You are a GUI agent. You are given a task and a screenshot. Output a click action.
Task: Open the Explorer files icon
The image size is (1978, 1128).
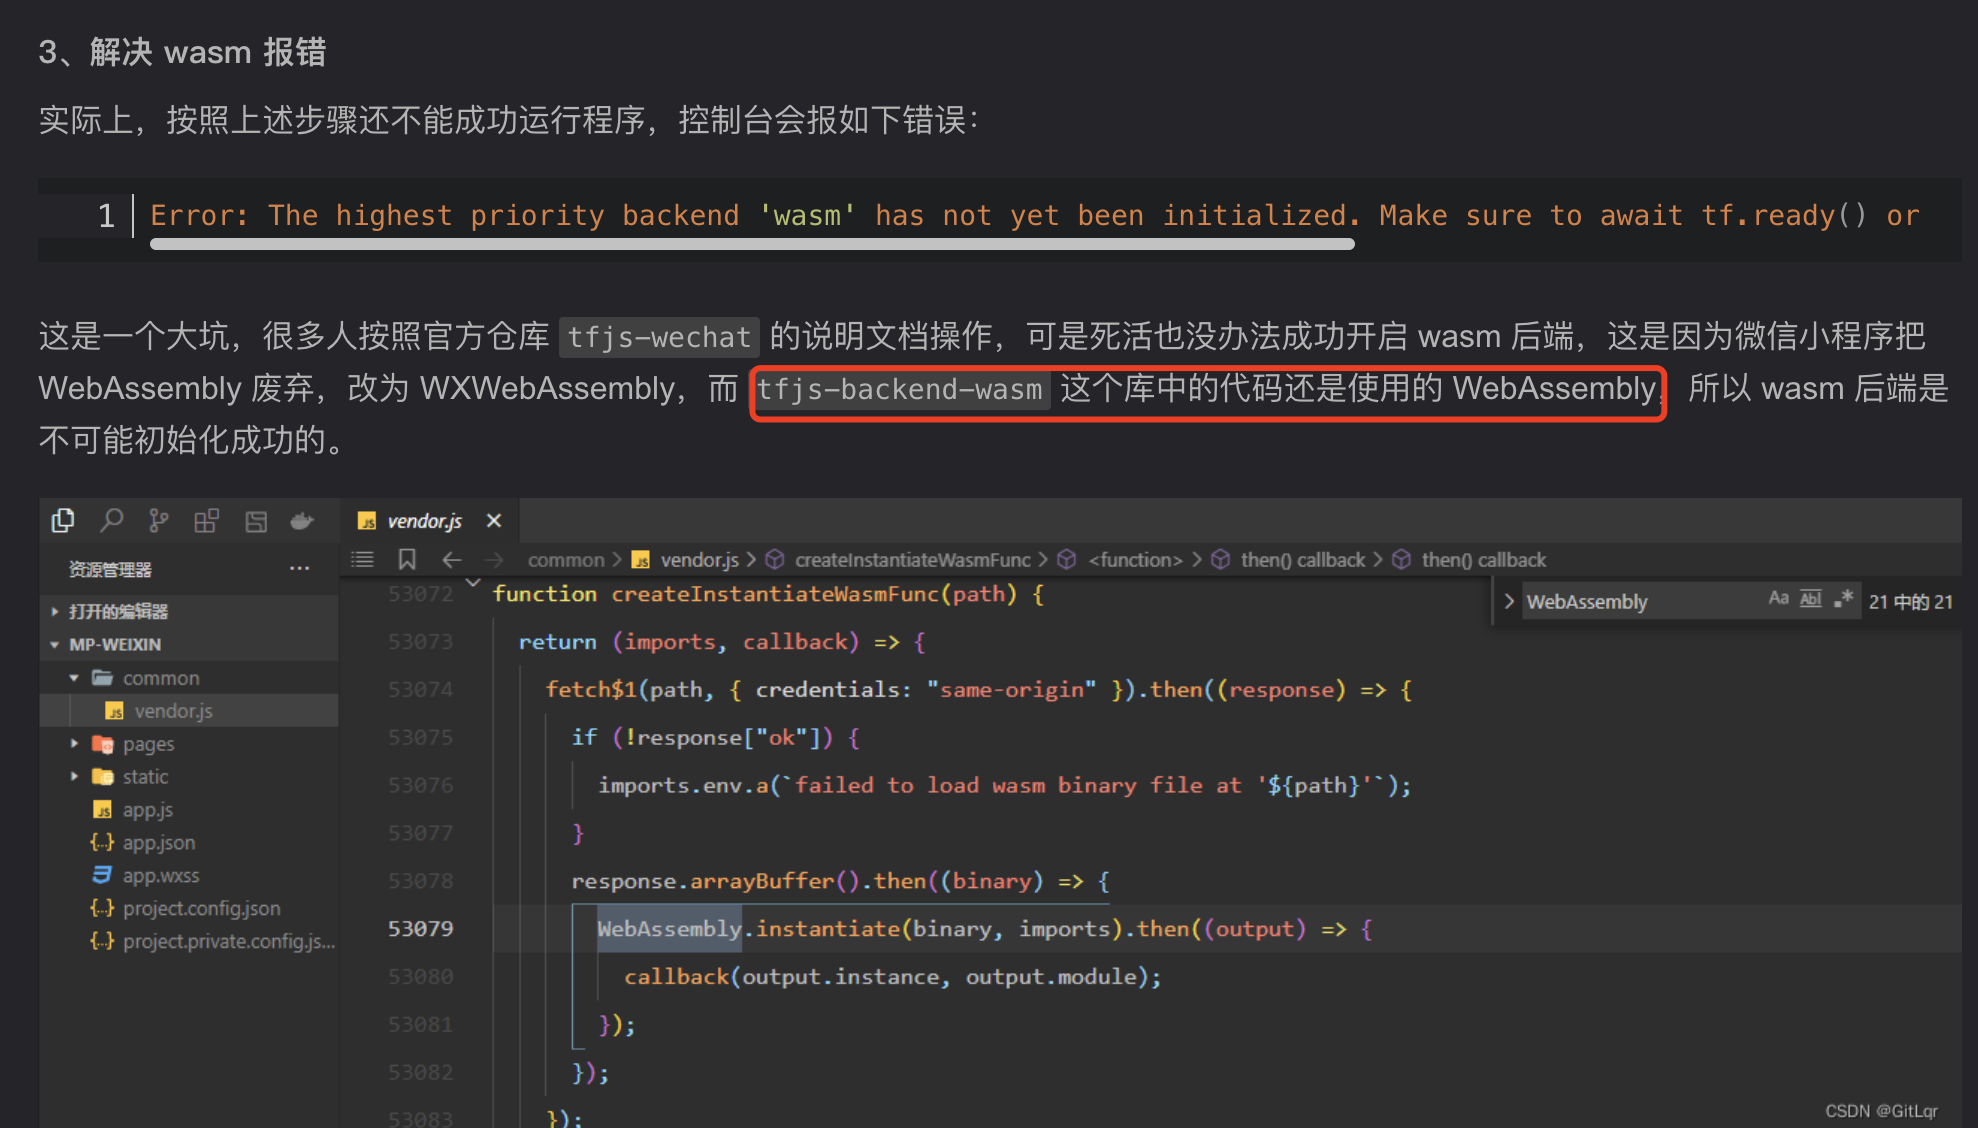tap(63, 520)
